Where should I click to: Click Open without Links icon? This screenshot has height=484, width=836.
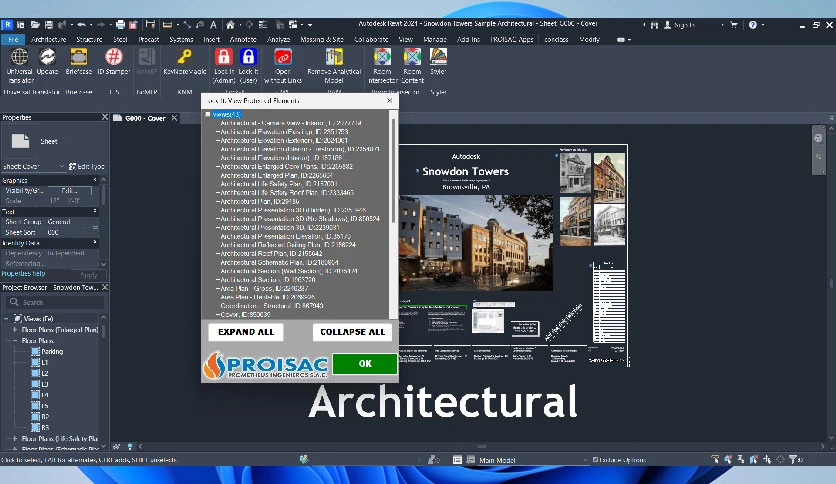tap(283, 57)
